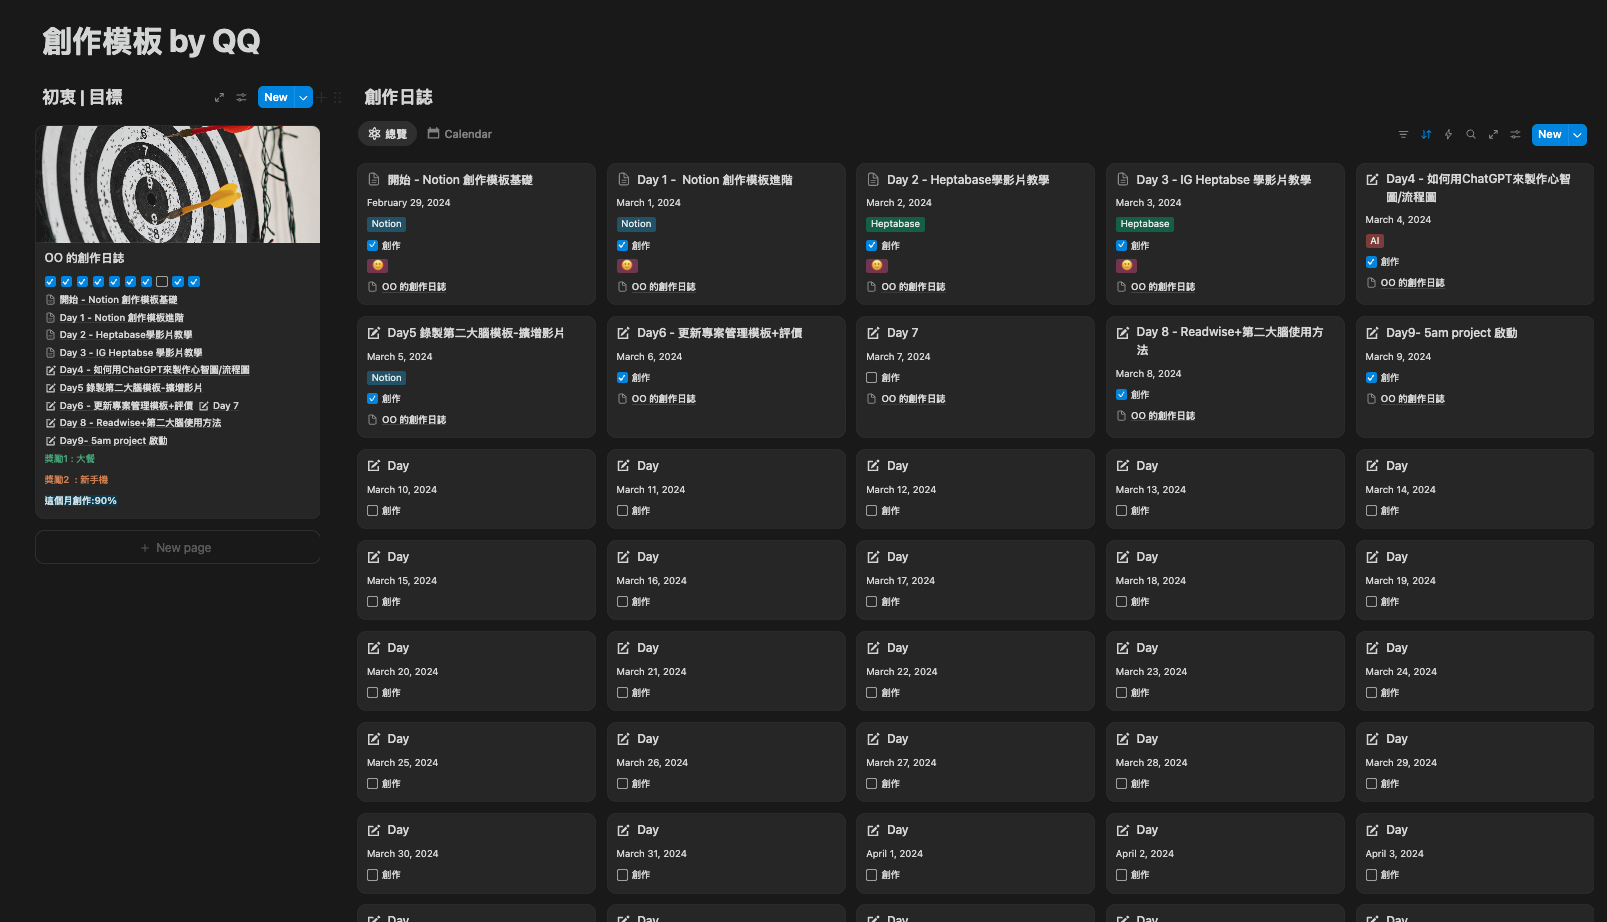Uncheck 創作 on the Day9- 5am project card
This screenshot has width=1607, height=922.
tap(1371, 378)
